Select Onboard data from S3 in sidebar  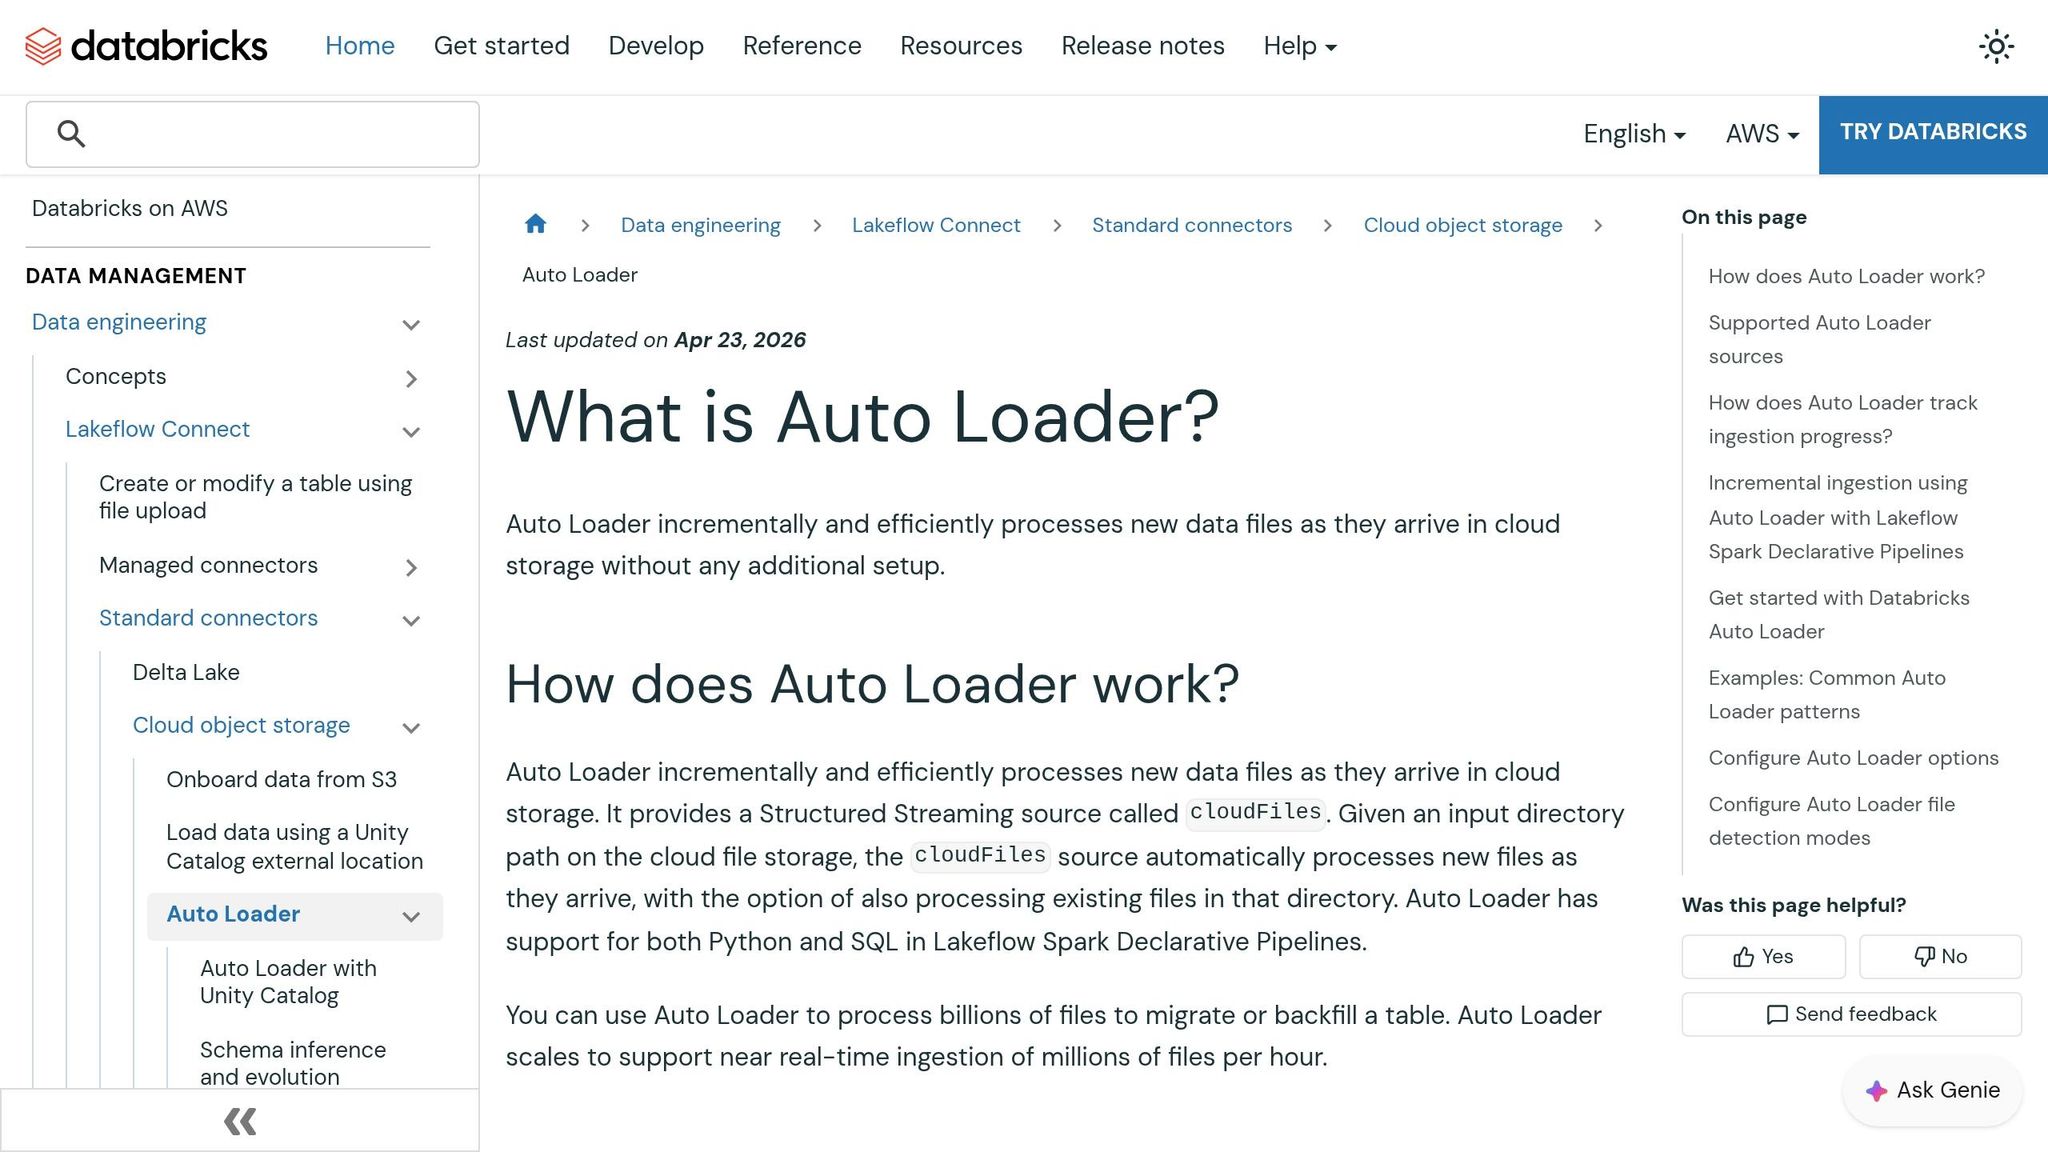point(281,779)
